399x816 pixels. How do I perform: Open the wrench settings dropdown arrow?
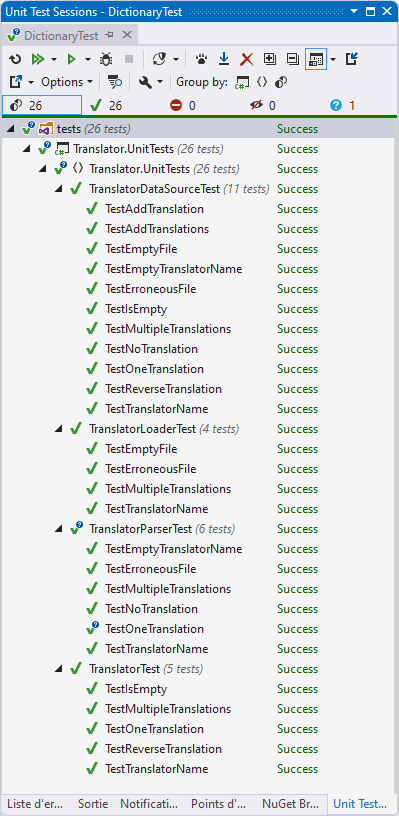pyautogui.click(x=160, y=82)
